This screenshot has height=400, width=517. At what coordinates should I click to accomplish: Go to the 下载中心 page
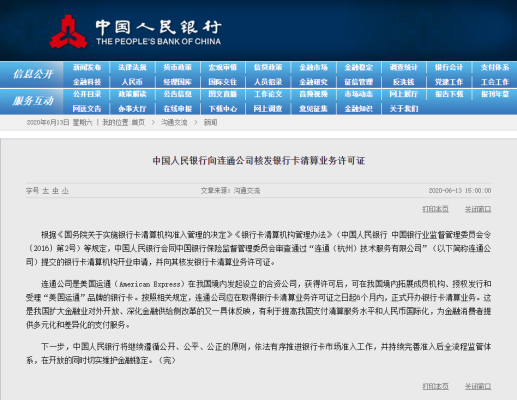coord(223,109)
